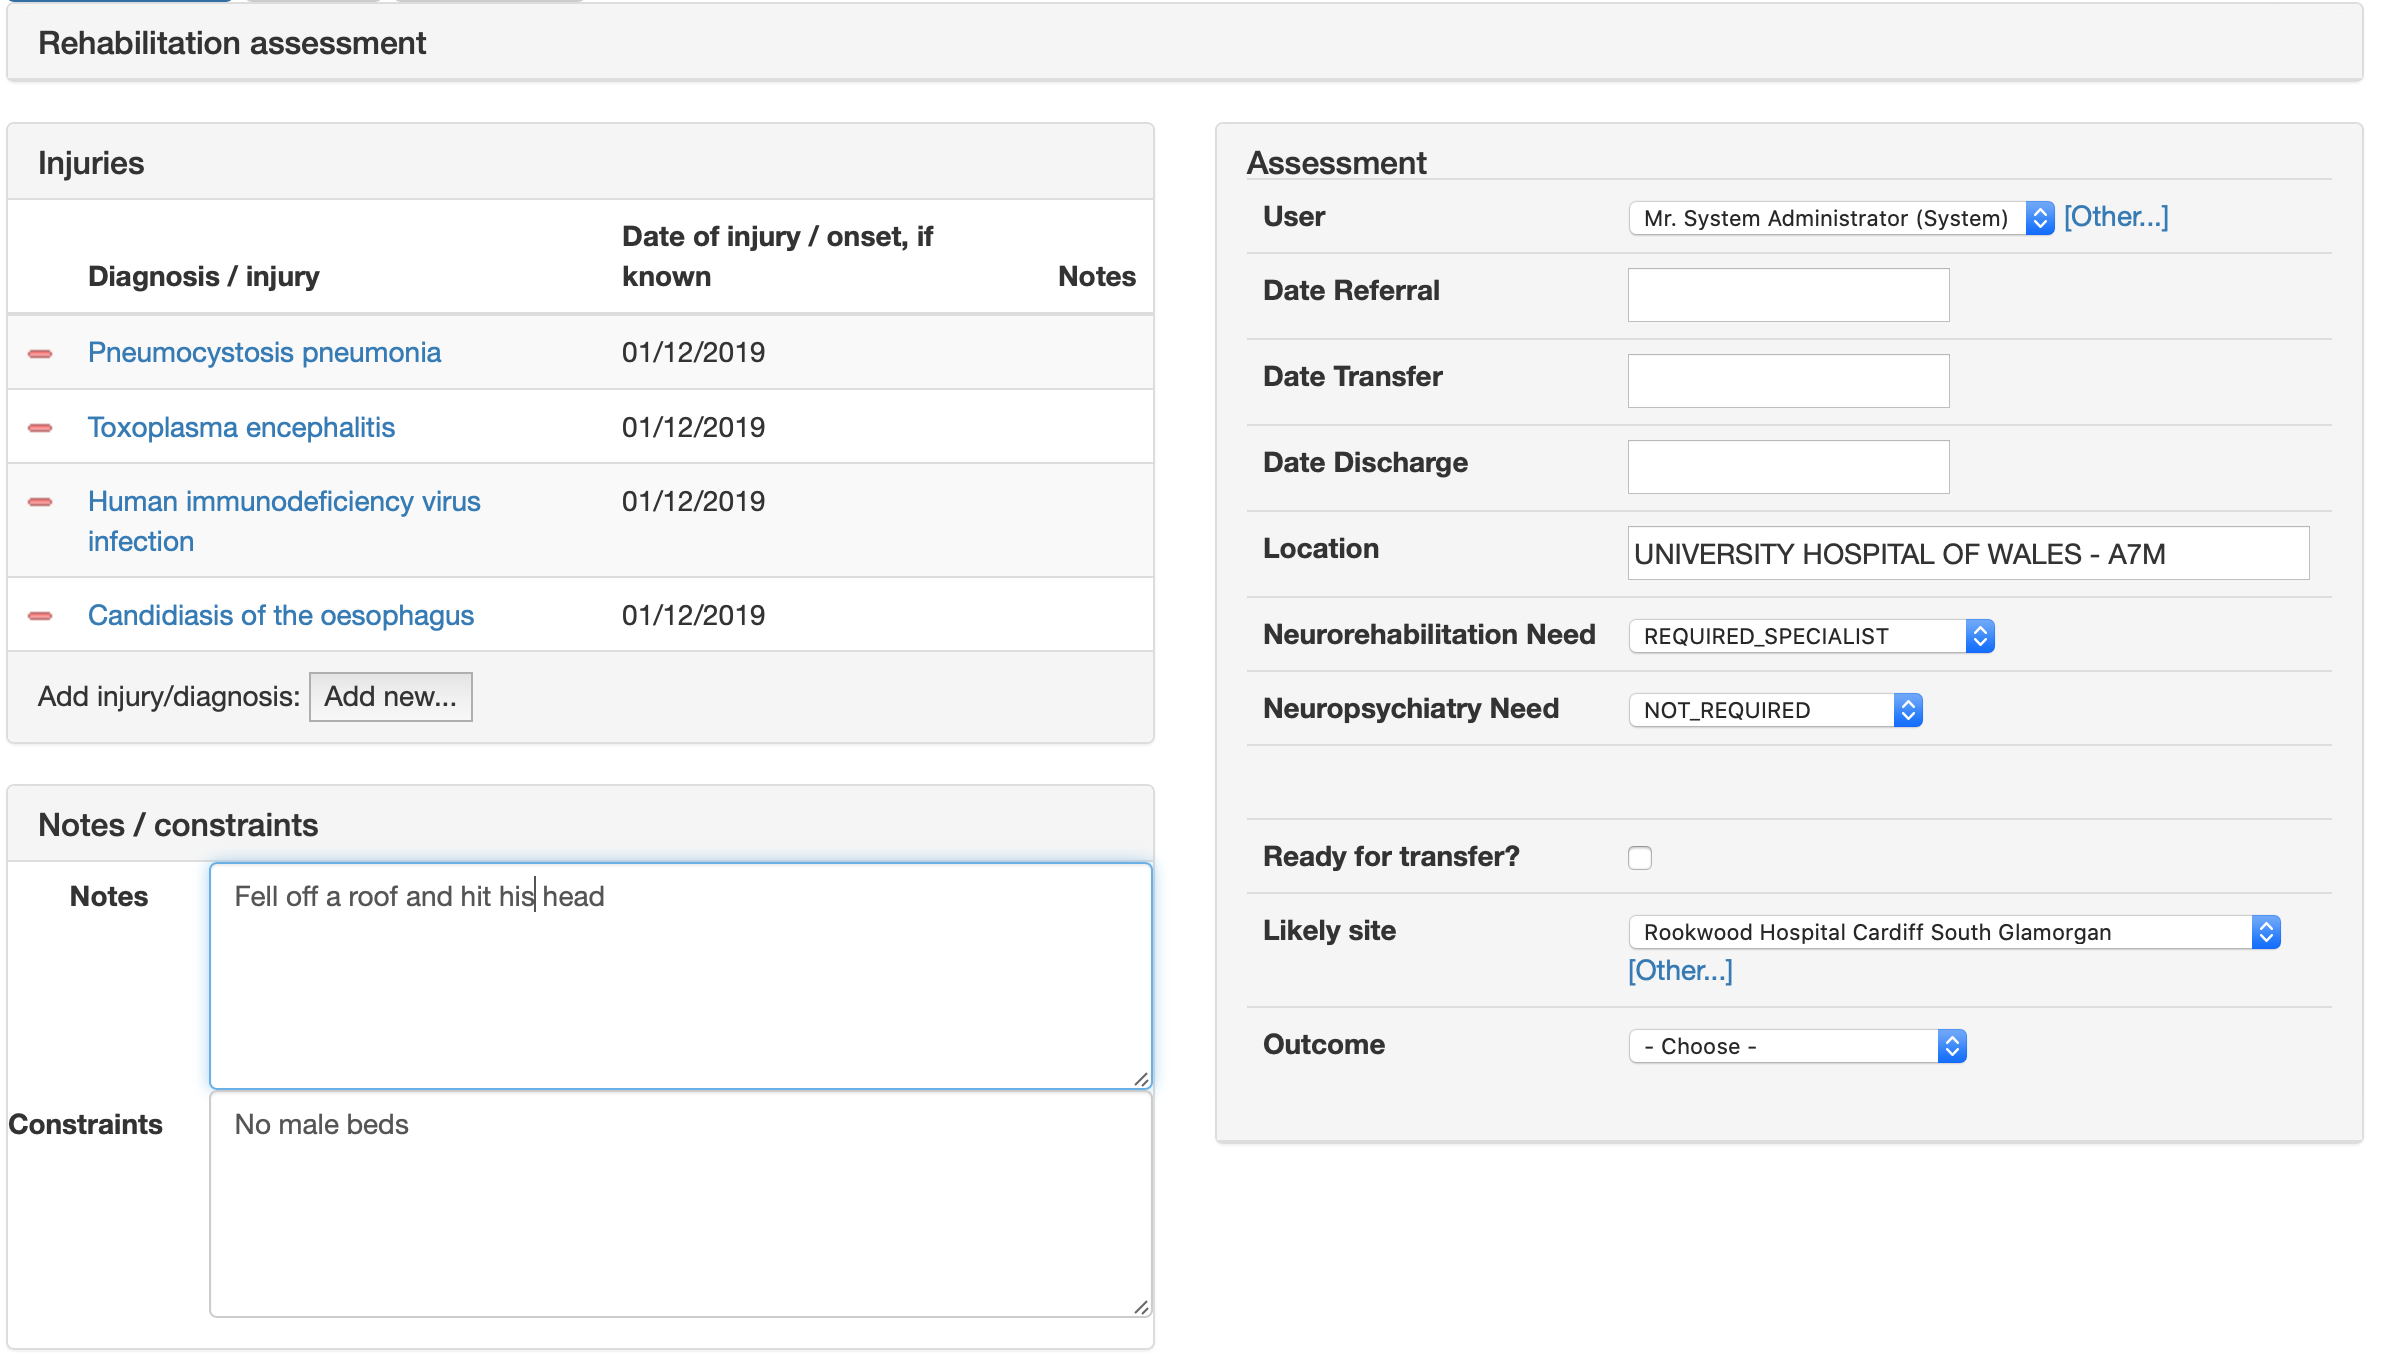
Task: Switch to the second tab at top
Action: point(310,4)
